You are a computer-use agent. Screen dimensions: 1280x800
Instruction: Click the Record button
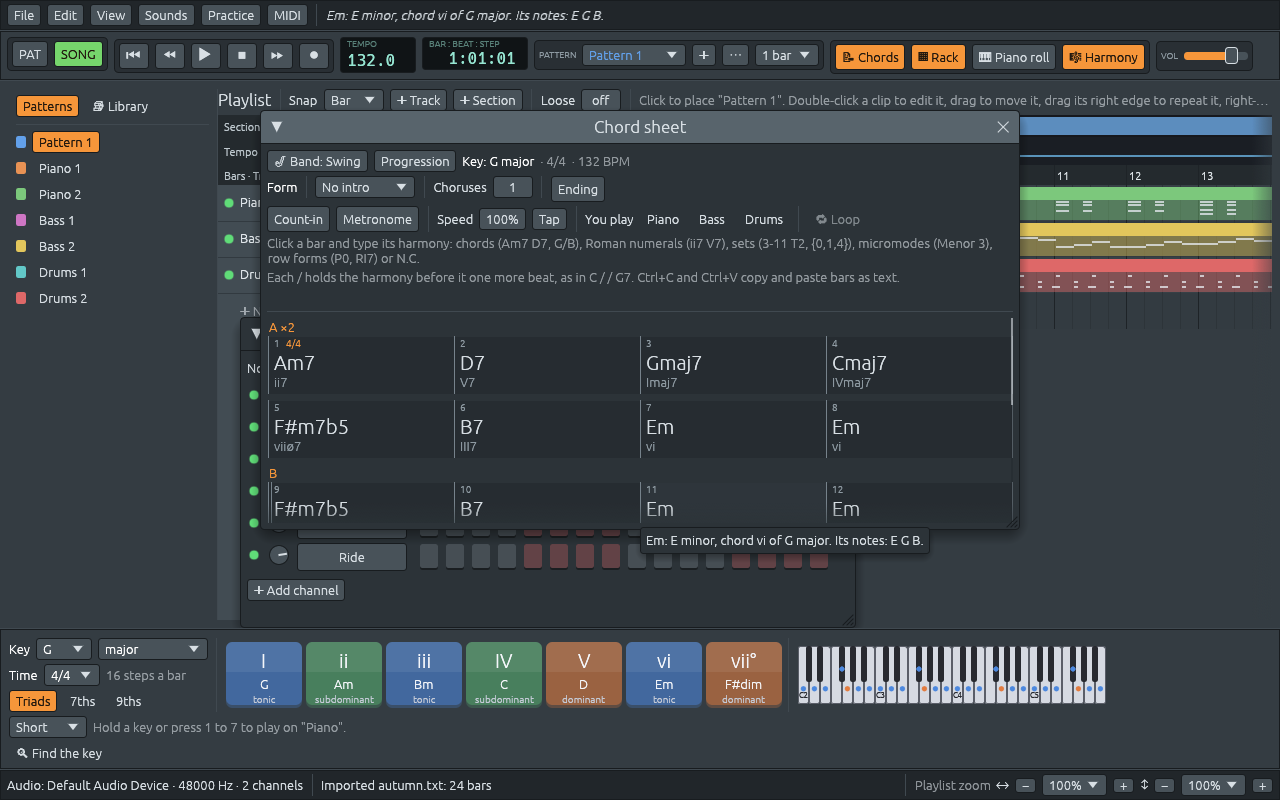pyautogui.click(x=314, y=55)
